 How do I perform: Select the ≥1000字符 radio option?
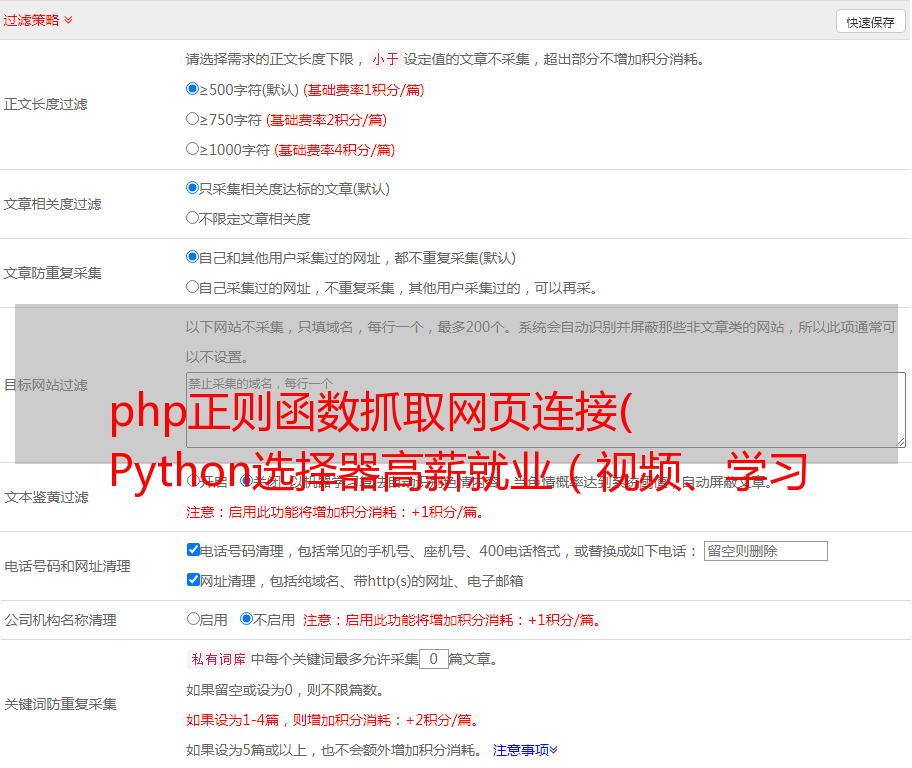click(x=193, y=149)
